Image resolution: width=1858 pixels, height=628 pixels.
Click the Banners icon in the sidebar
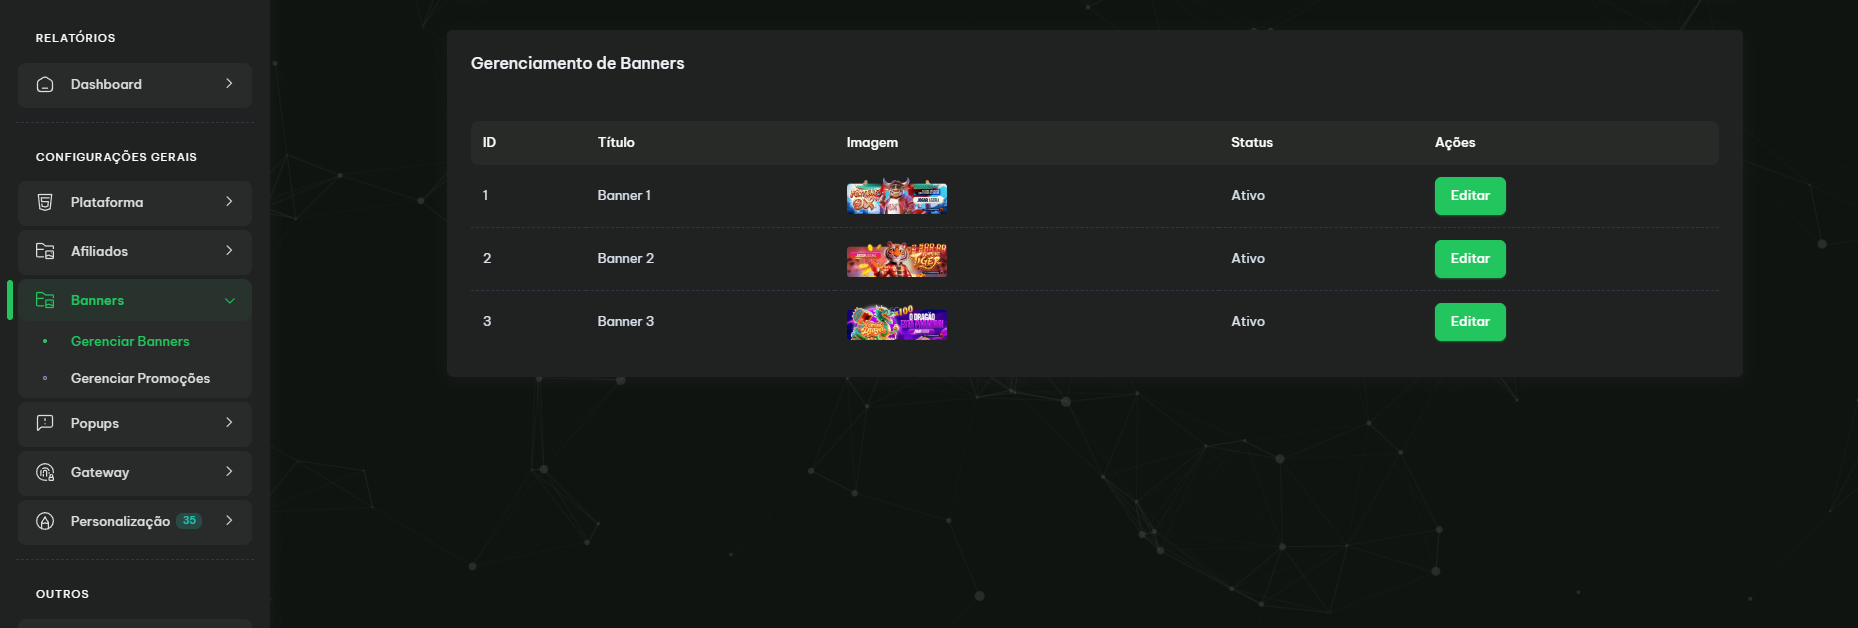pyautogui.click(x=46, y=299)
